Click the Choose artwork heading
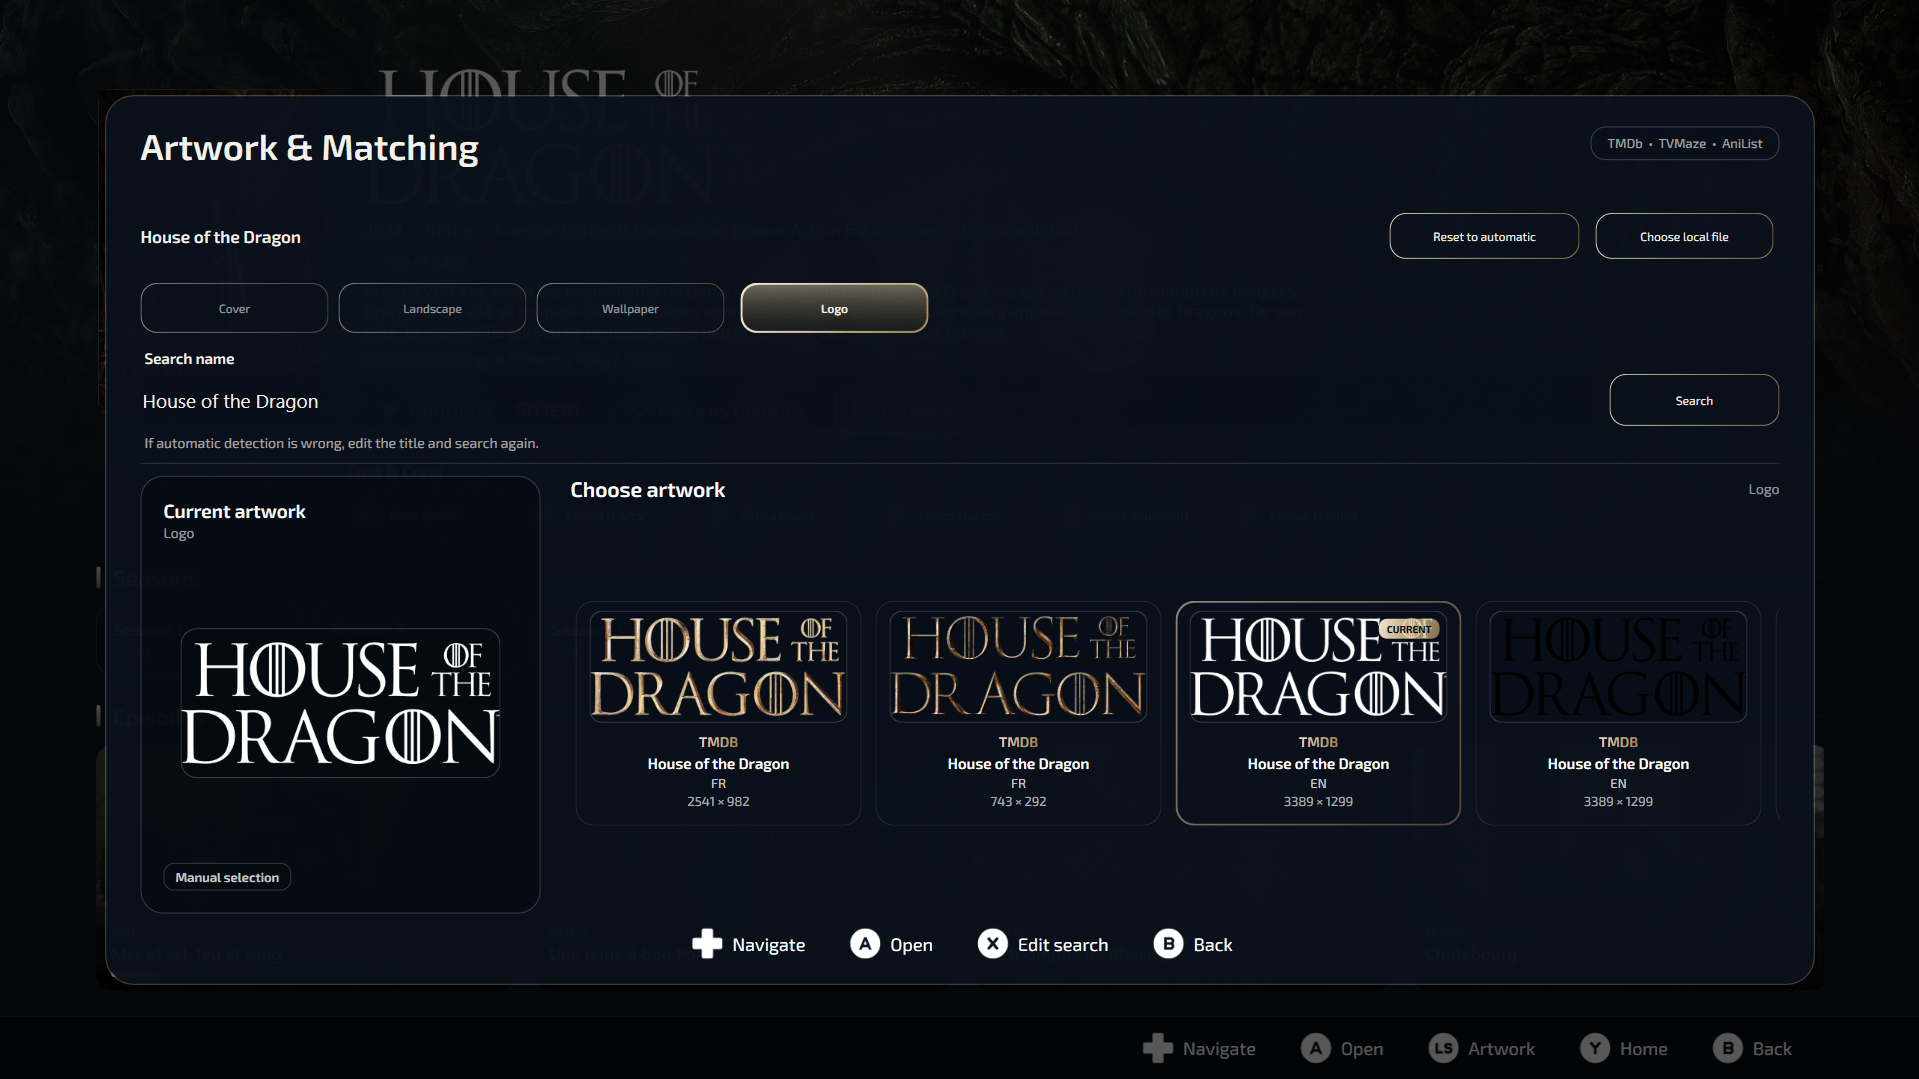 click(x=647, y=490)
